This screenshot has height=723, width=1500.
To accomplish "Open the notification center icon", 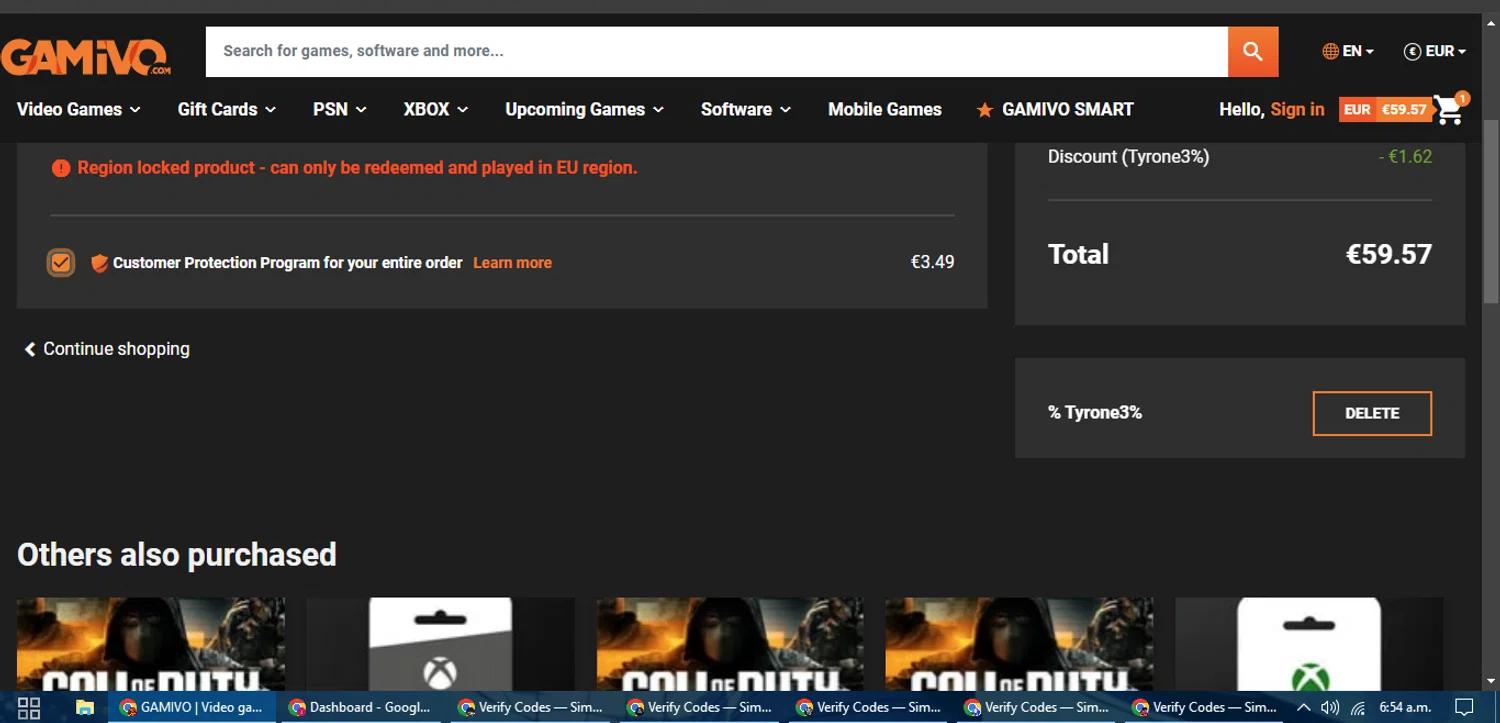I will pyautogui.click(x=1464, y=708).
